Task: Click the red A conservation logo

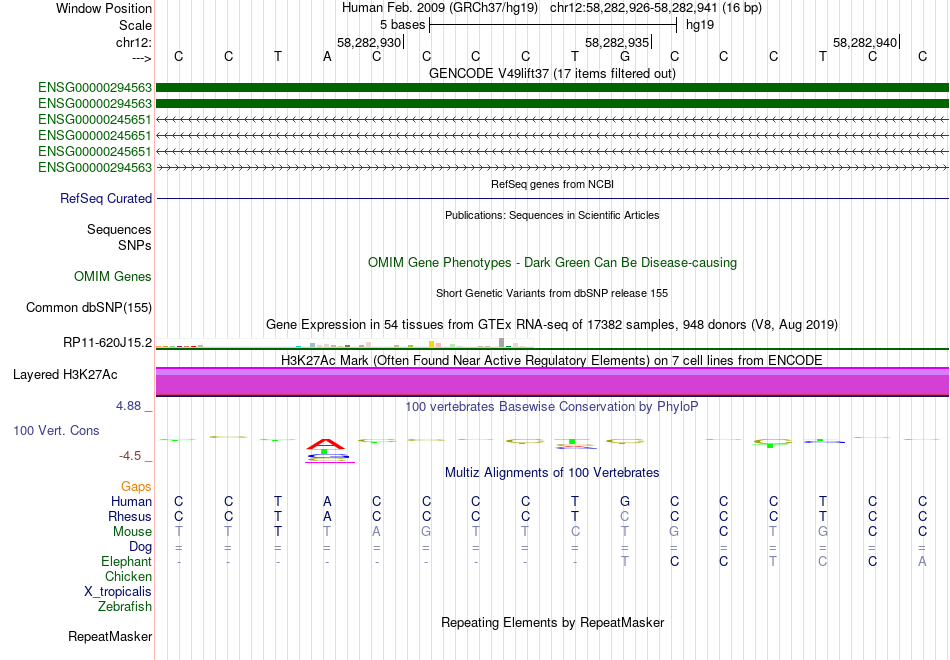Action: pos(326,444)
